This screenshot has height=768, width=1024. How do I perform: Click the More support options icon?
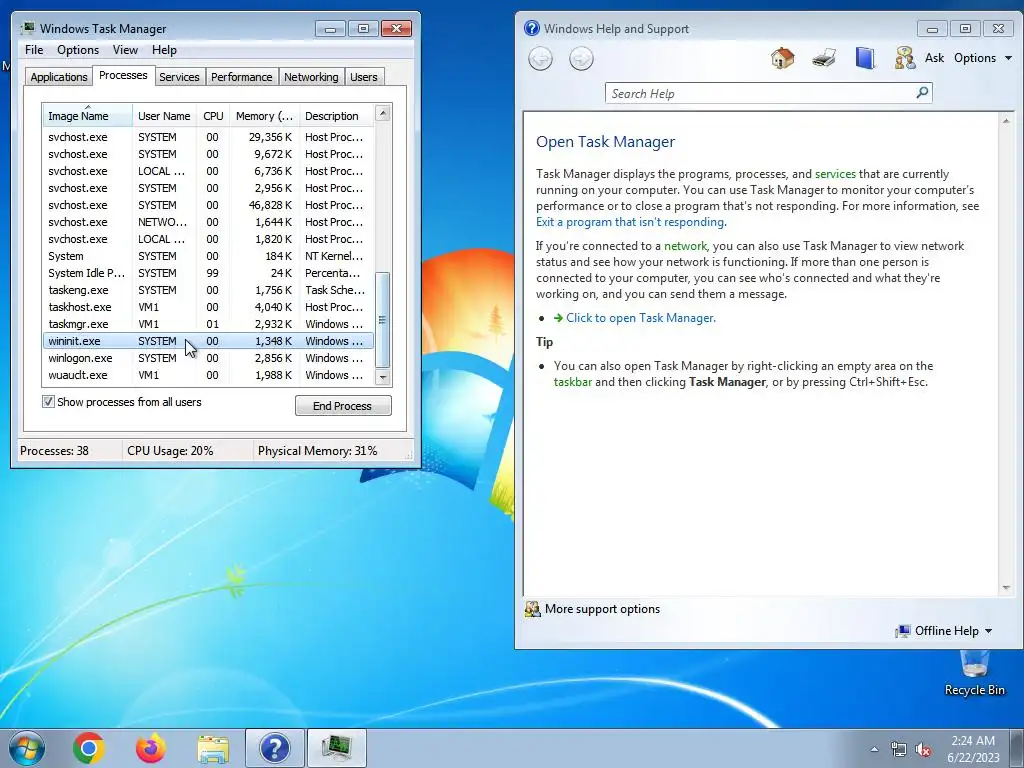(x=533, y=609)
